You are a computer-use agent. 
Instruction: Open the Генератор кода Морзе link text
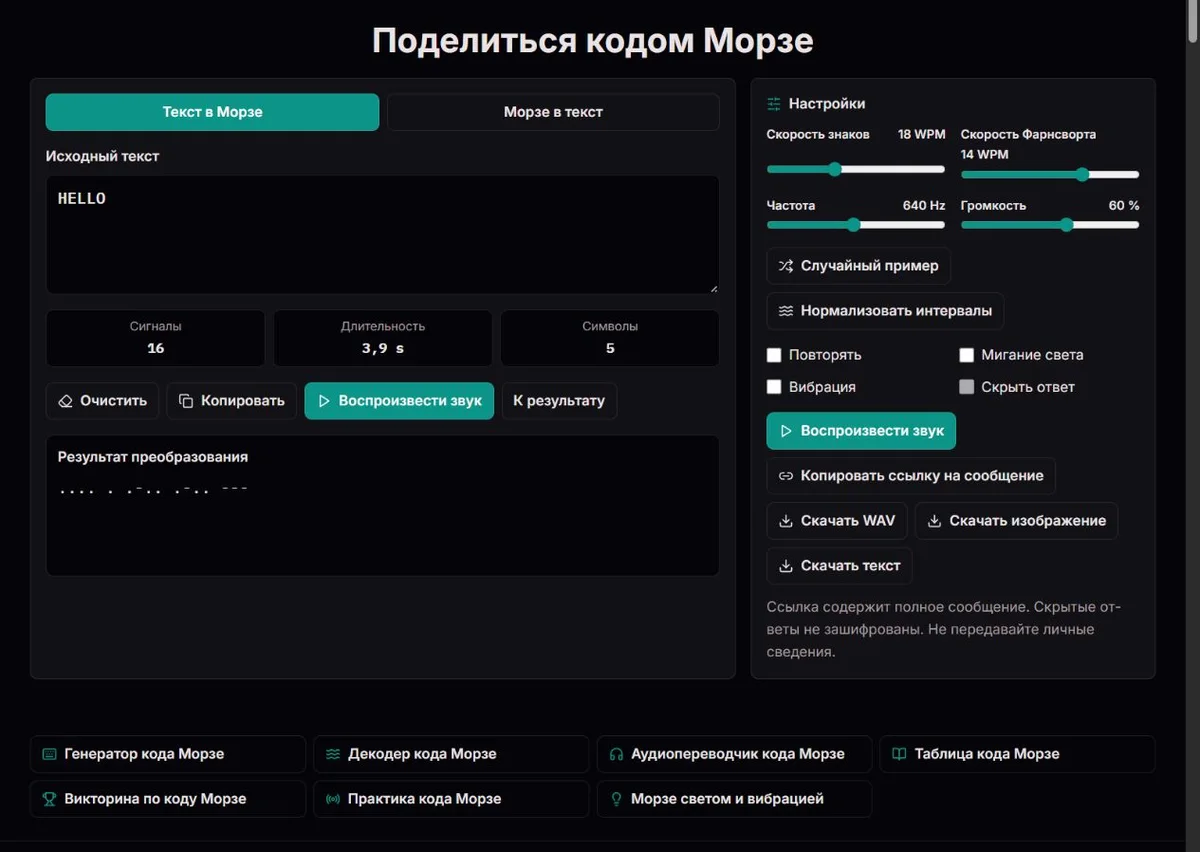(144, 754)
